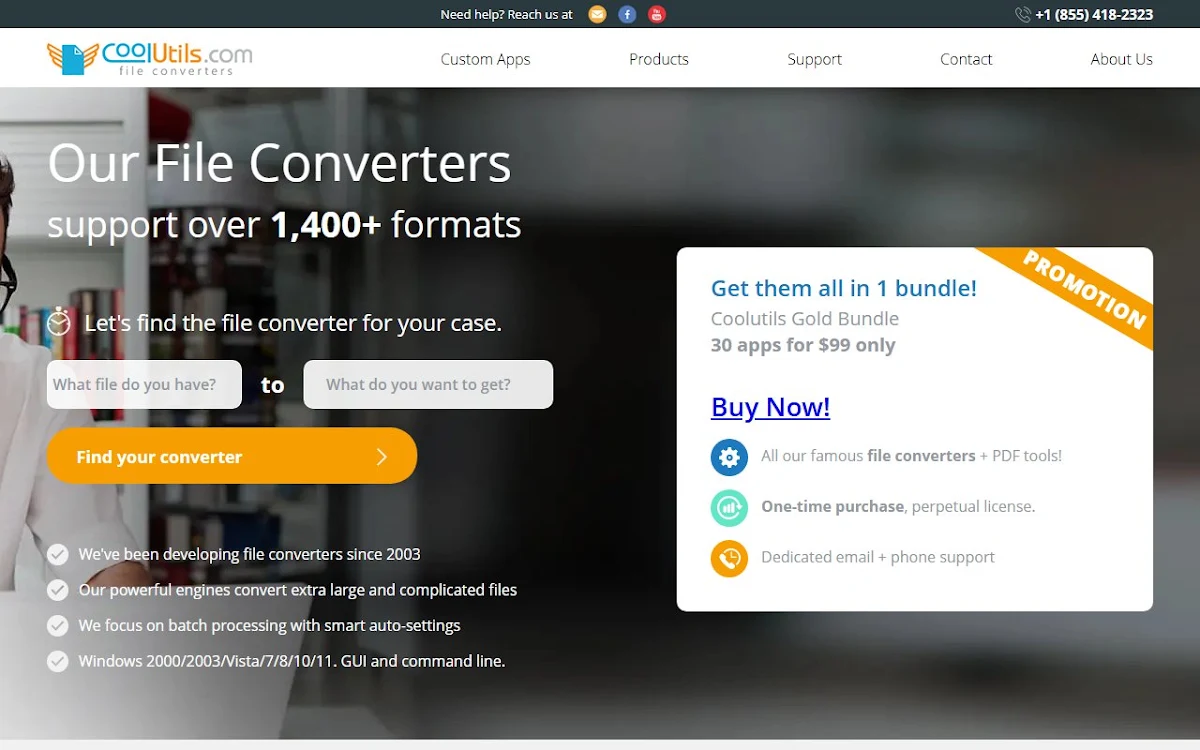Click the phone handset icon
1200x750 pixels.
tap(1023, 14)
